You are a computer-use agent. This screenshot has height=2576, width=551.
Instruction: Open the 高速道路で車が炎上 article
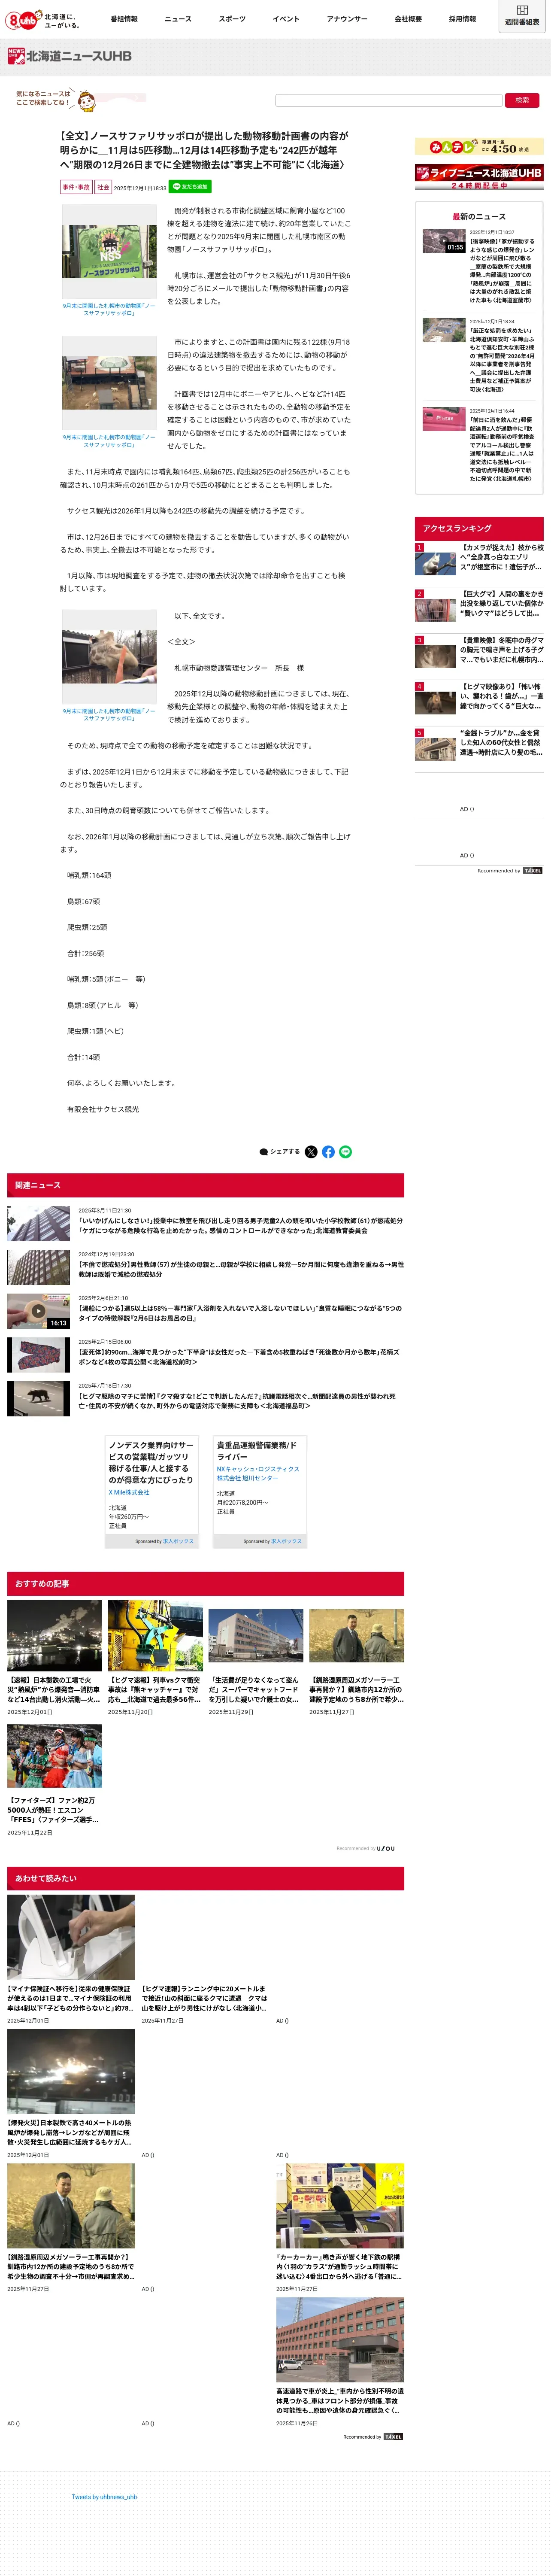point(340,2362)
